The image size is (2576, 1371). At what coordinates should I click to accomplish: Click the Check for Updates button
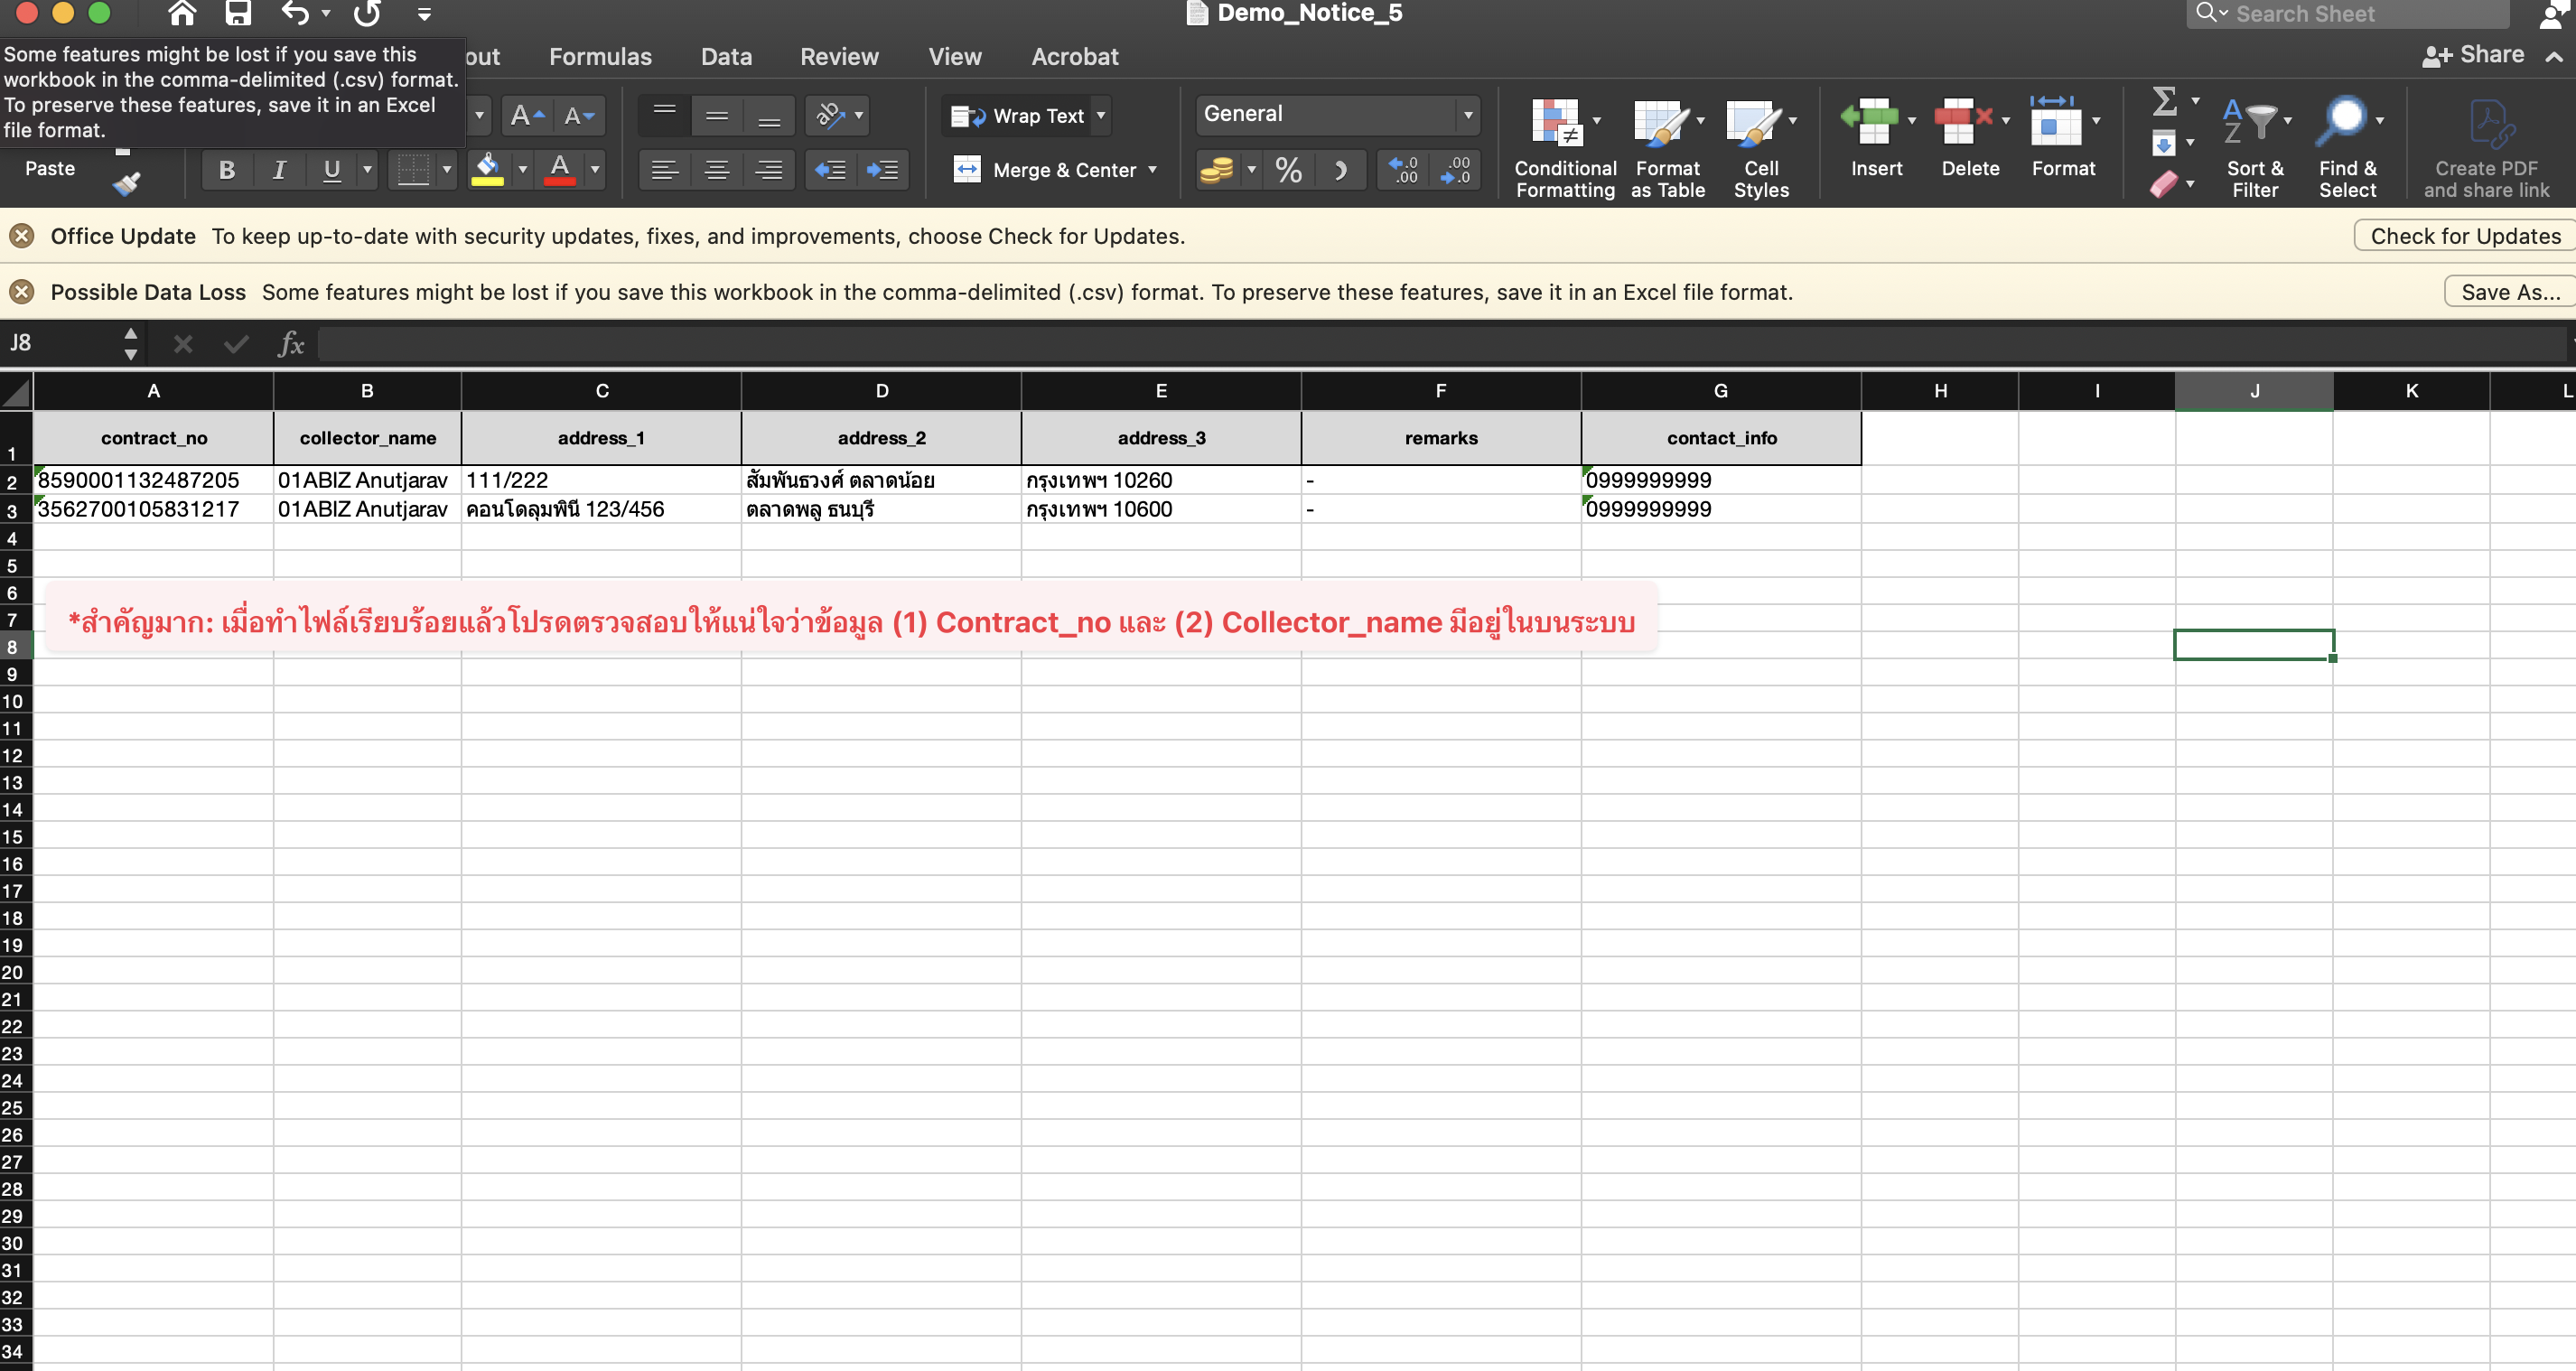[2464, 236]
